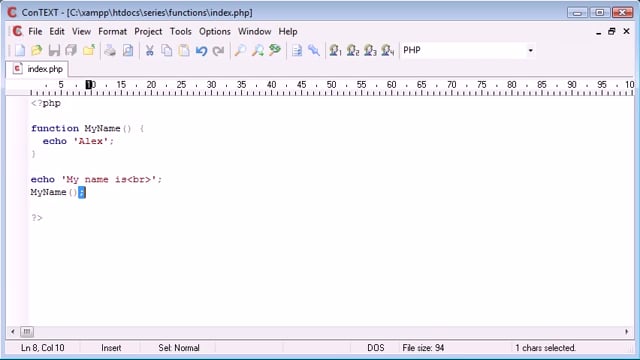The height and width of the screenshot is (360, 640).
Task: Open the Format menu
Action: tap(112, 31)
